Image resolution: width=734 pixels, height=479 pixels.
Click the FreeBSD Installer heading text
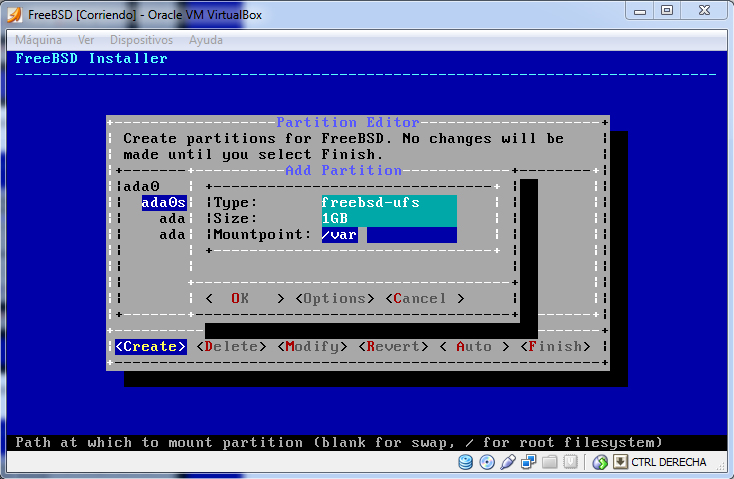click(91, 59)
